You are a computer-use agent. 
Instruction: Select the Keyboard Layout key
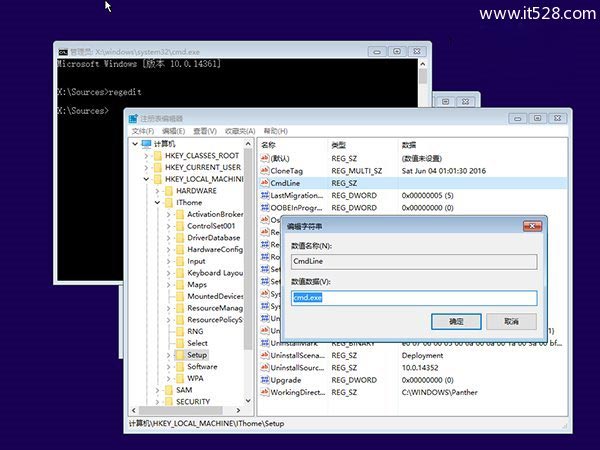pyautogui.click(x=215, y=273)
